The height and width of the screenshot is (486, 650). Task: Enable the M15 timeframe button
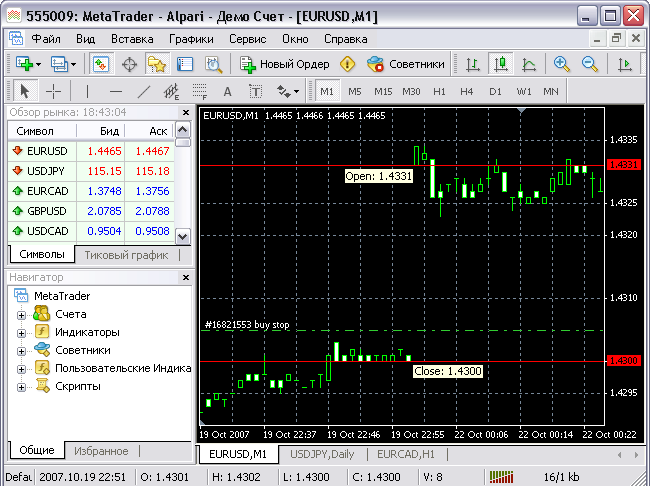pyautogui.click(x=383, y=91)
